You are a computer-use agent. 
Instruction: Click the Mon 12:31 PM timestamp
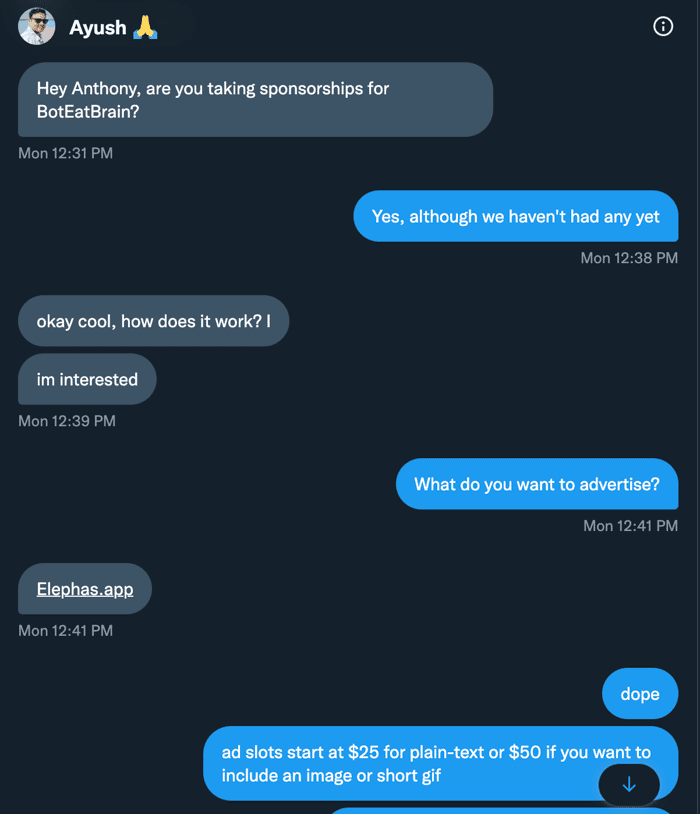65,153
